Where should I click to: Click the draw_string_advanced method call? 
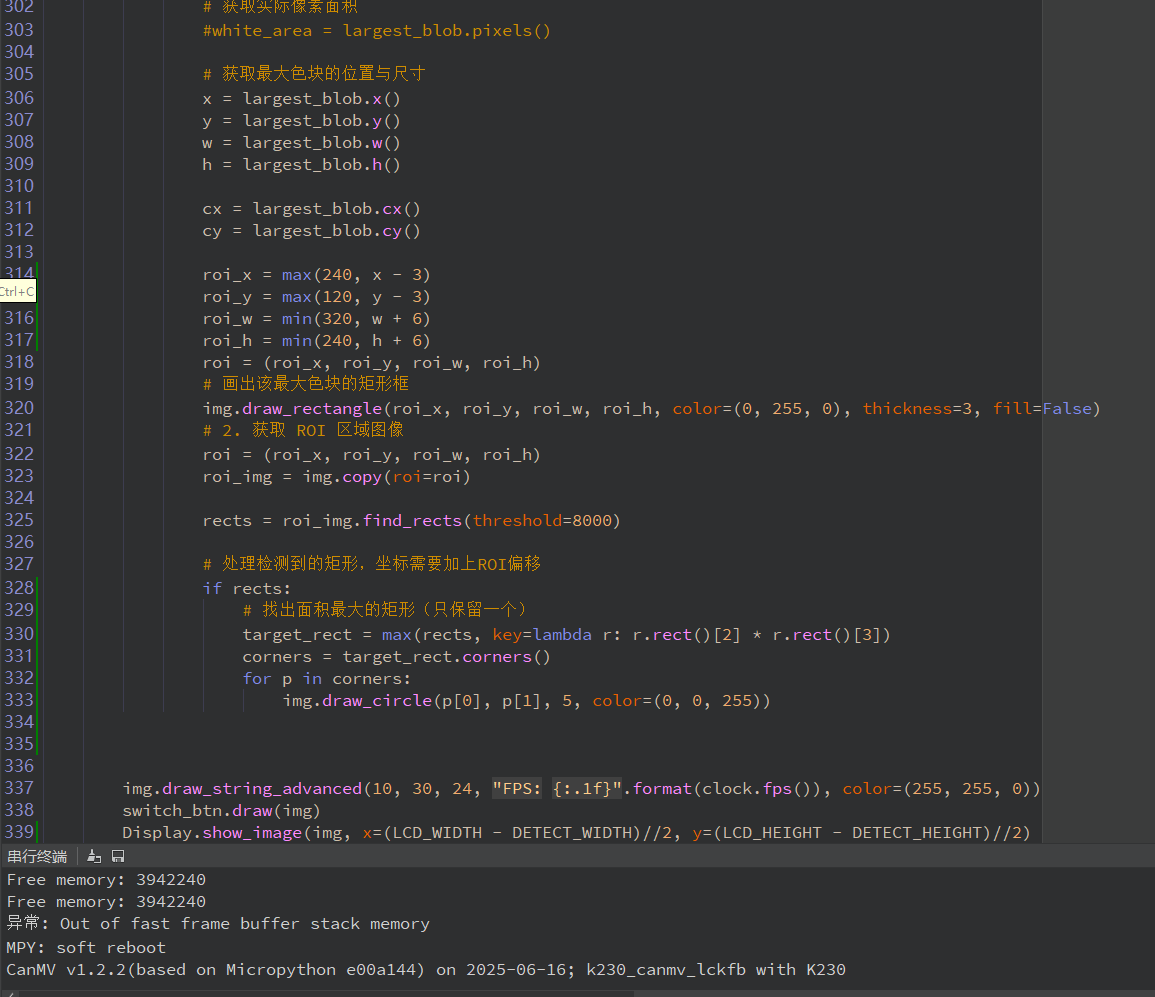pyautogui.click(x=262, y=788)
